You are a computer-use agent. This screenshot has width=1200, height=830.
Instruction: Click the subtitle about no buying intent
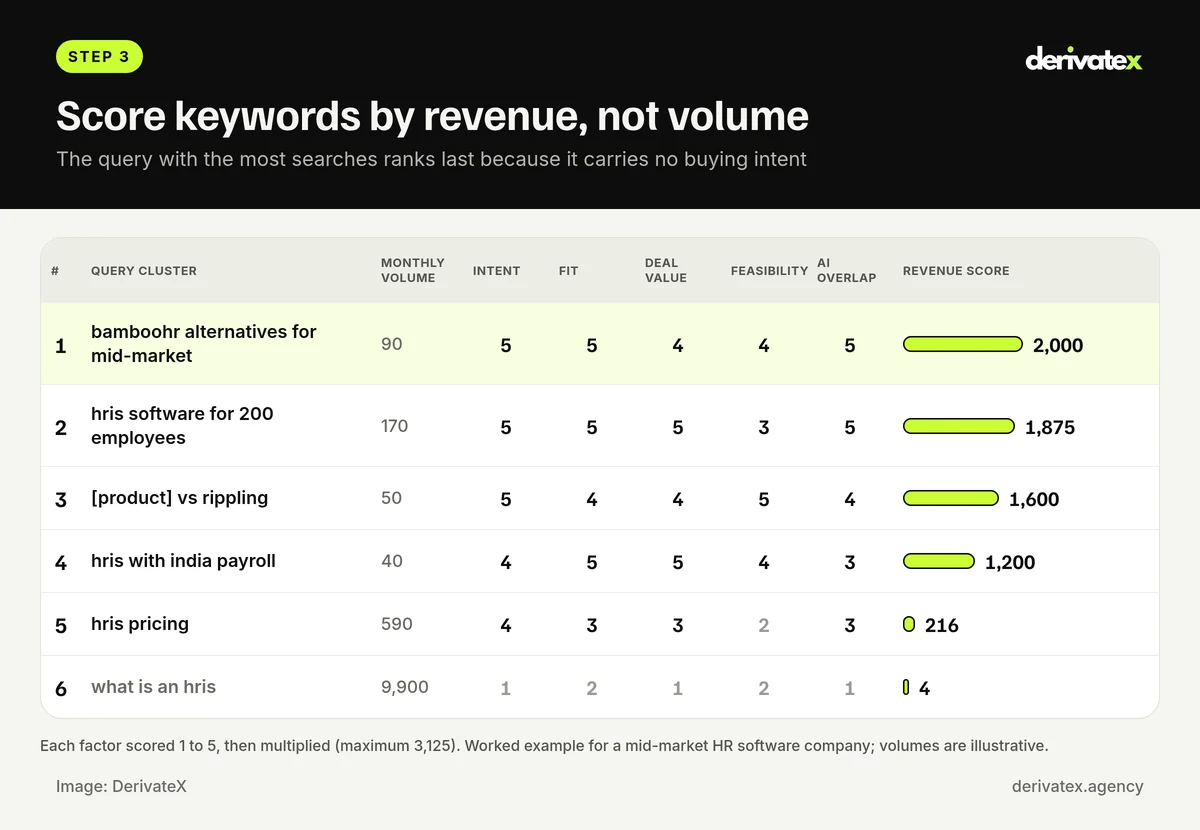point(431,159)
